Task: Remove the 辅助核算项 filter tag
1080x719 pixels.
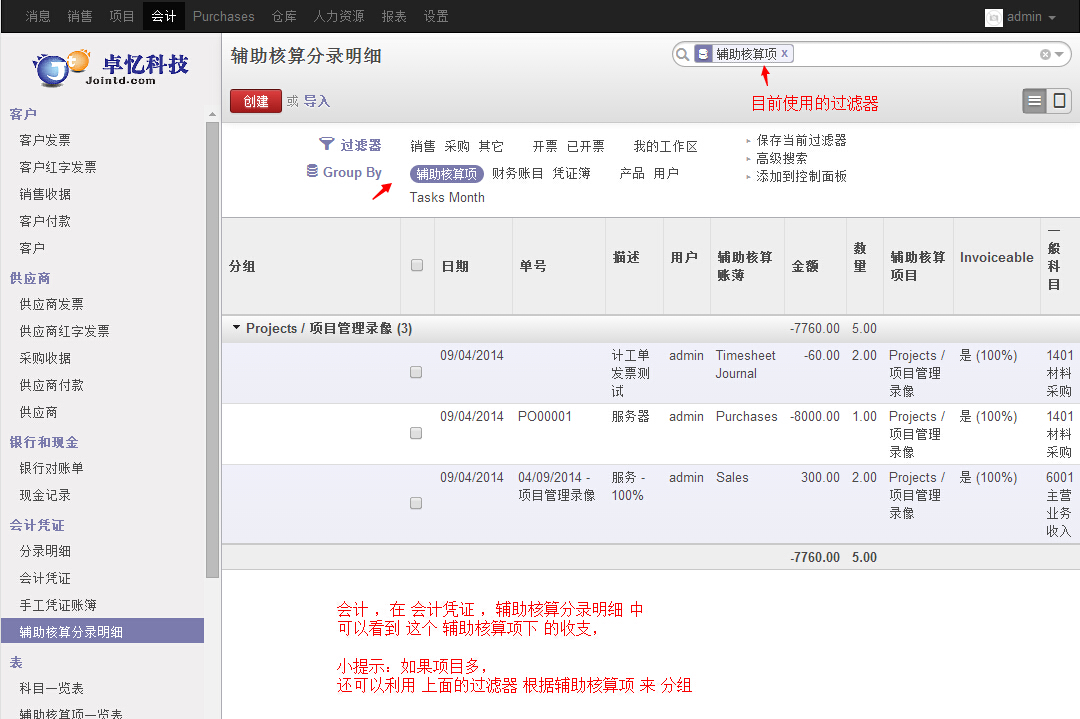Action: [x=785, y=54]
